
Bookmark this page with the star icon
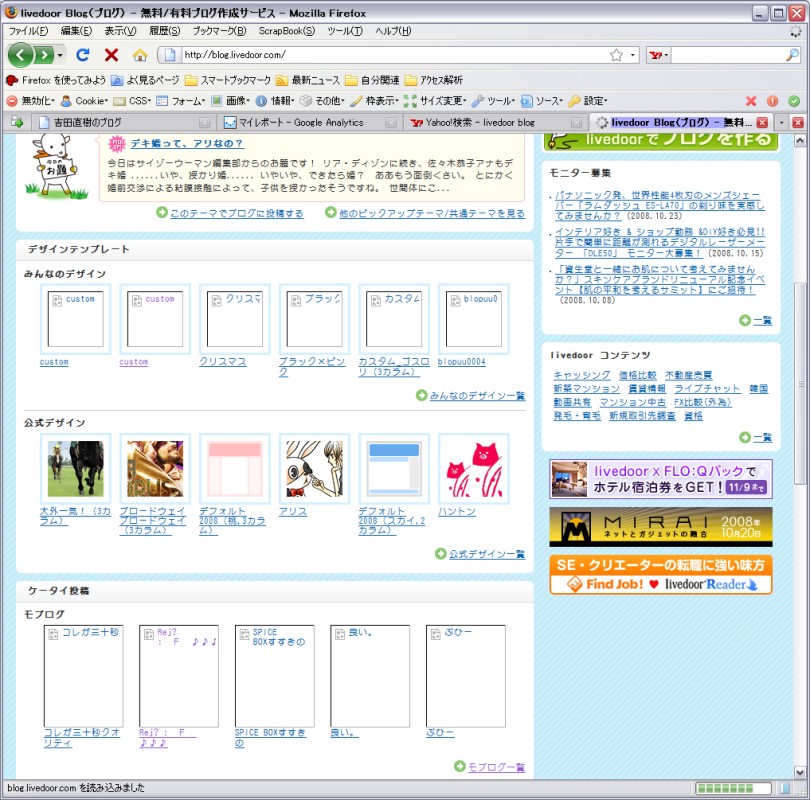616,55
